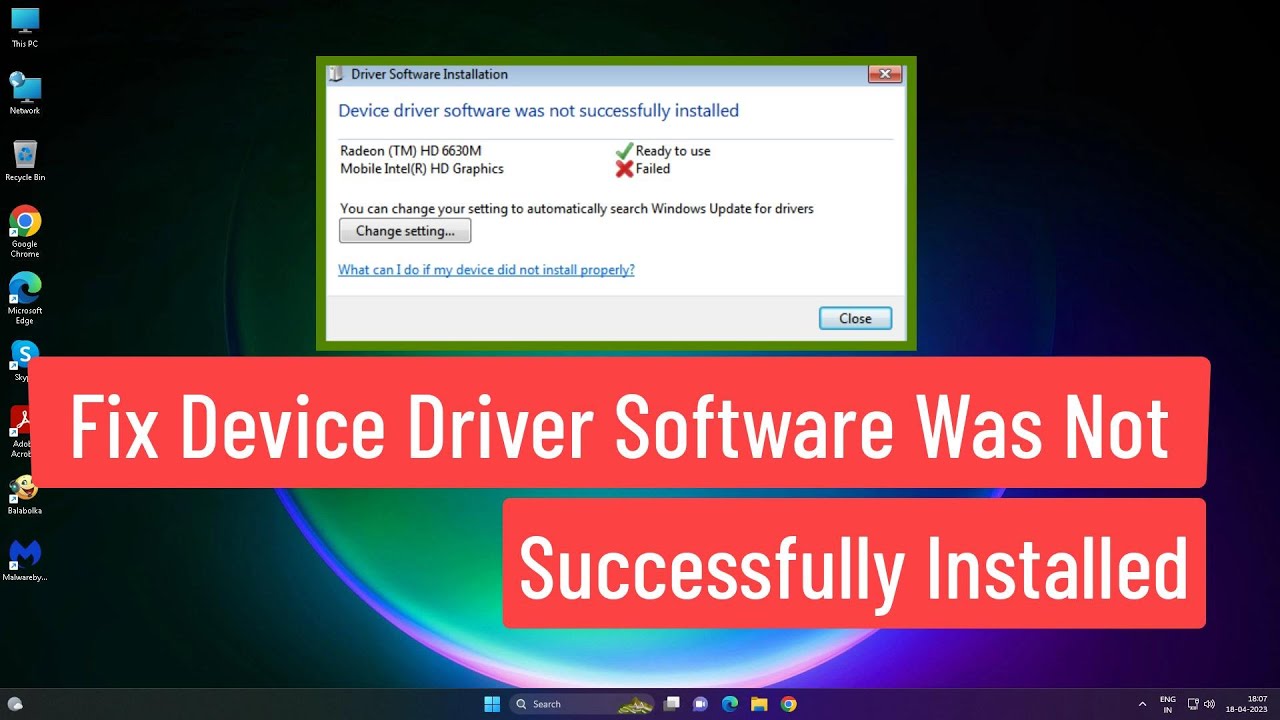The image size is (1280, 720).
Task: Click the 'Device driver software was not successfully installed' heading
Action: (x=538, y=110)
